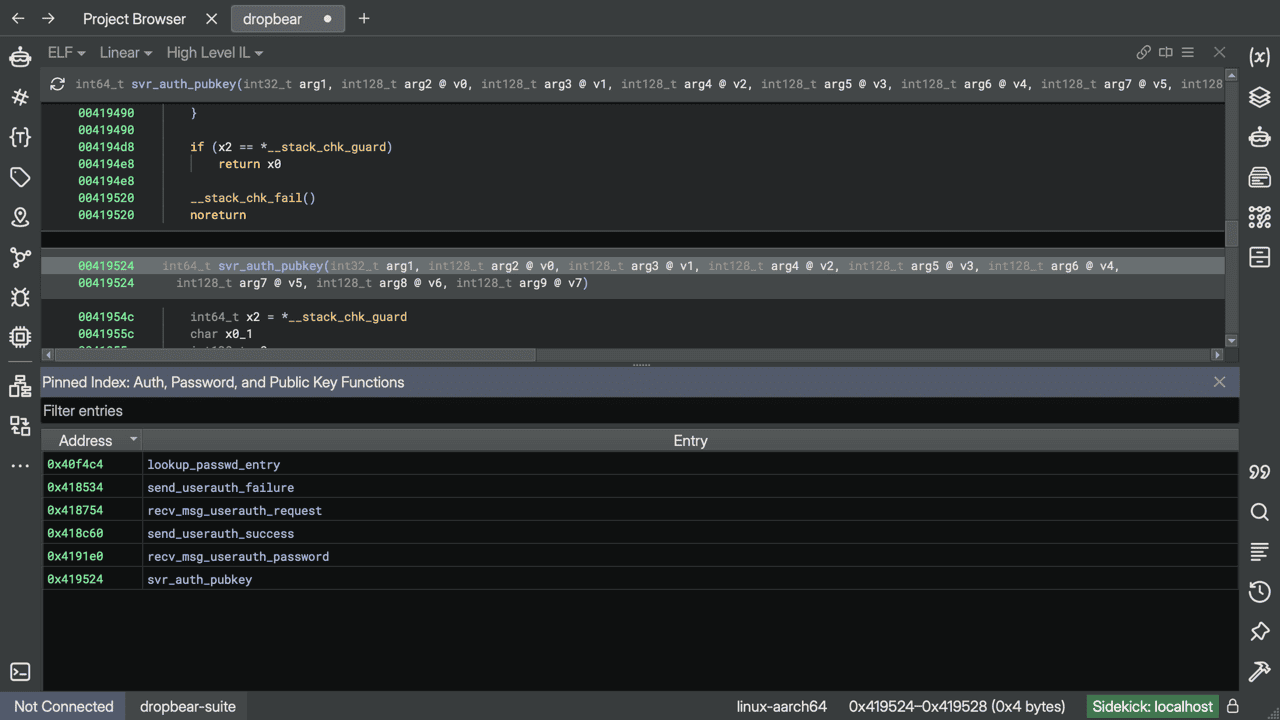This screenshot has width=1280, height=720.
Task: Close the code view pane
Action: coord(1219,52)
